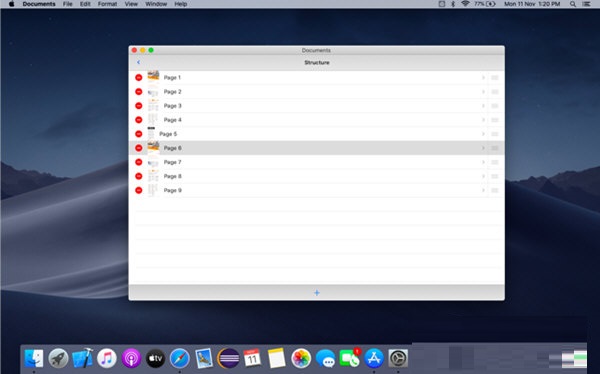The width and height of the screenshot is (600, 374).
Task: Add a new page with the plus icon
Action: (x=317, y=293)
